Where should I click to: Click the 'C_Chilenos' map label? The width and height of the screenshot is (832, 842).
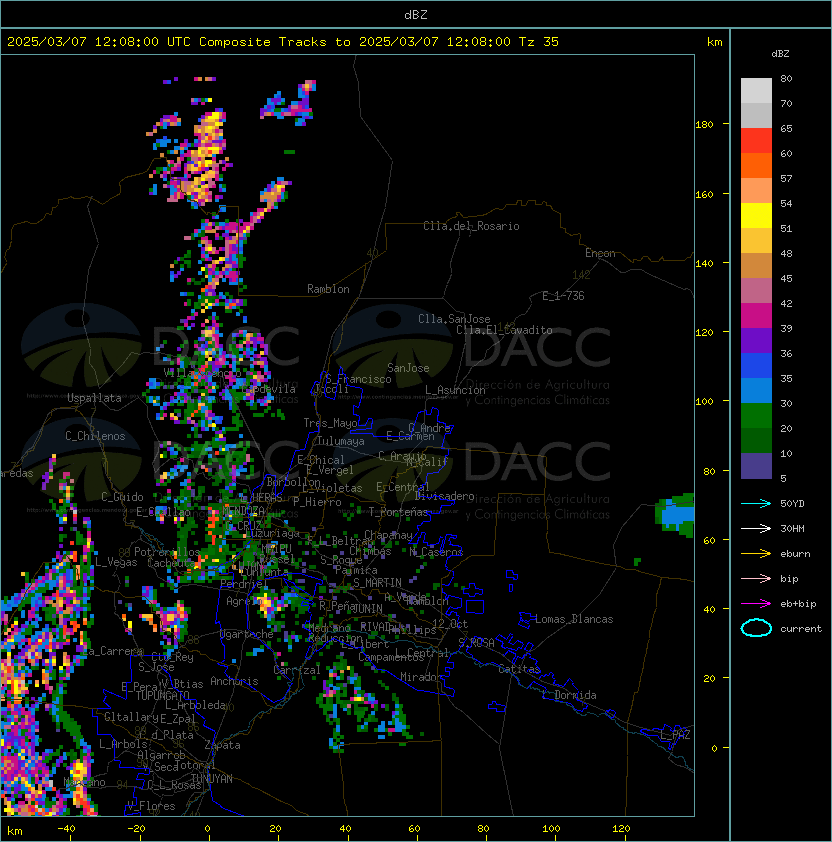[95, 436]
